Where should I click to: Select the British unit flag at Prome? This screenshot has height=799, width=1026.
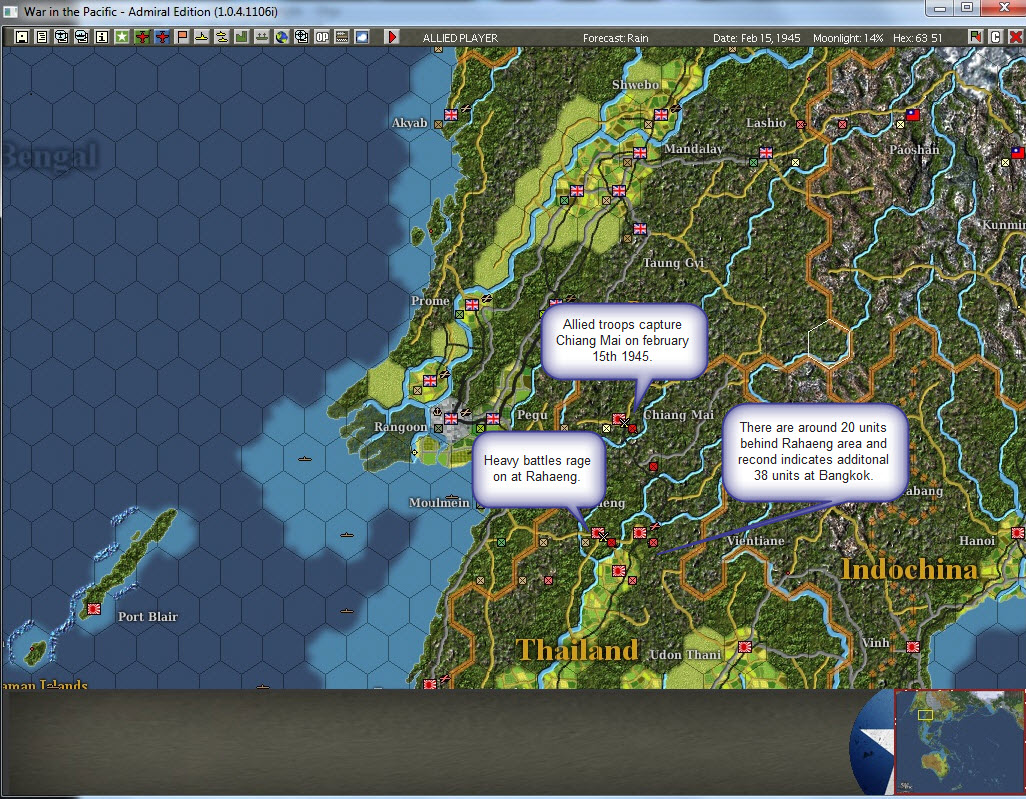pos(472,304)
